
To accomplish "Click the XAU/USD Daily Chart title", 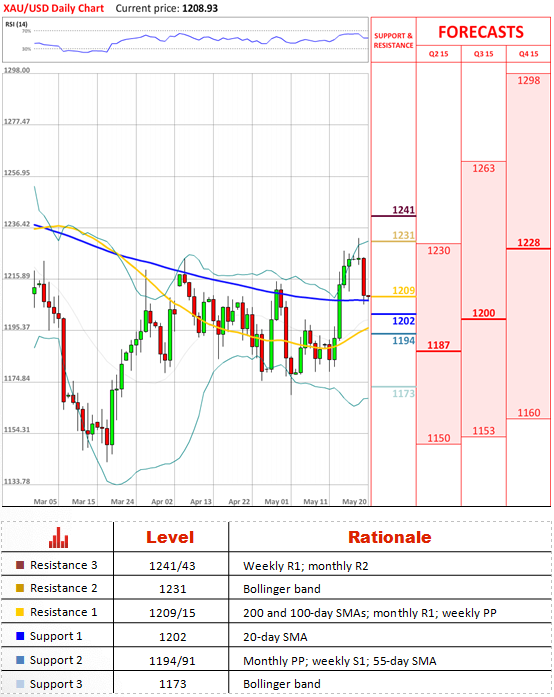I will pos(53,8).
